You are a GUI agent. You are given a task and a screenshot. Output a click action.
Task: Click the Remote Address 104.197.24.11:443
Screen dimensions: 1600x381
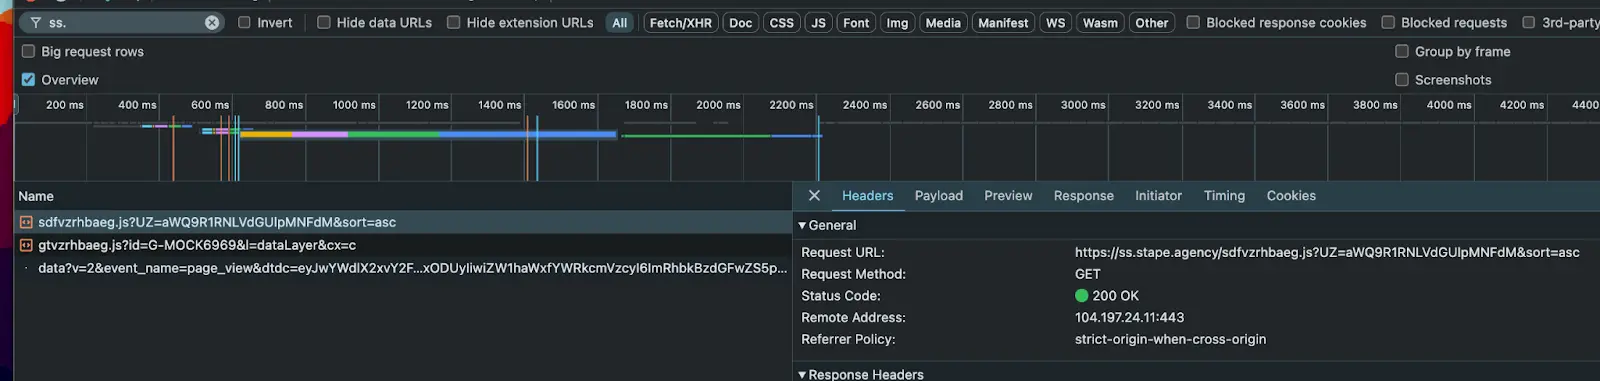(x=1129, y=317)
